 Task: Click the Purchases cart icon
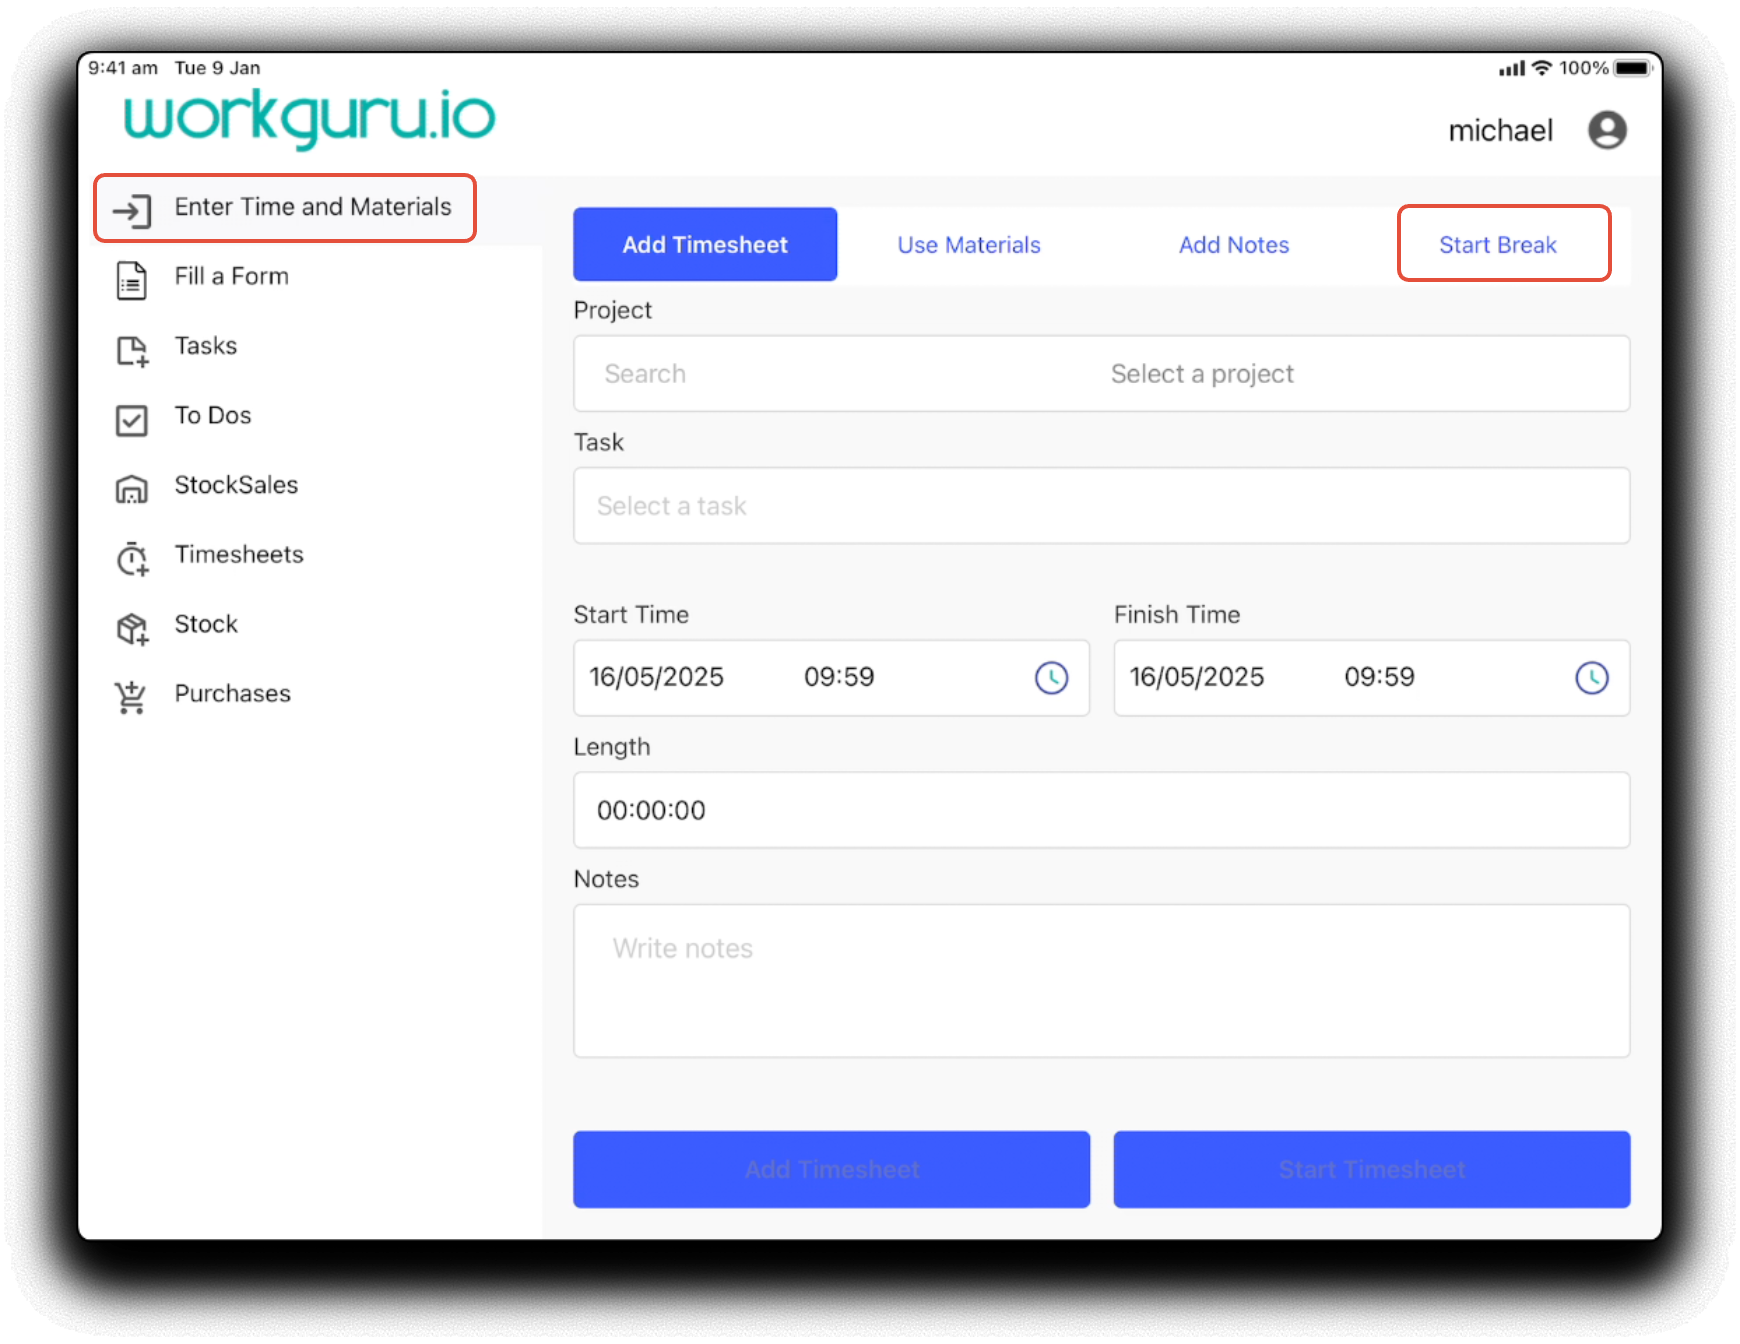[131, 698]
